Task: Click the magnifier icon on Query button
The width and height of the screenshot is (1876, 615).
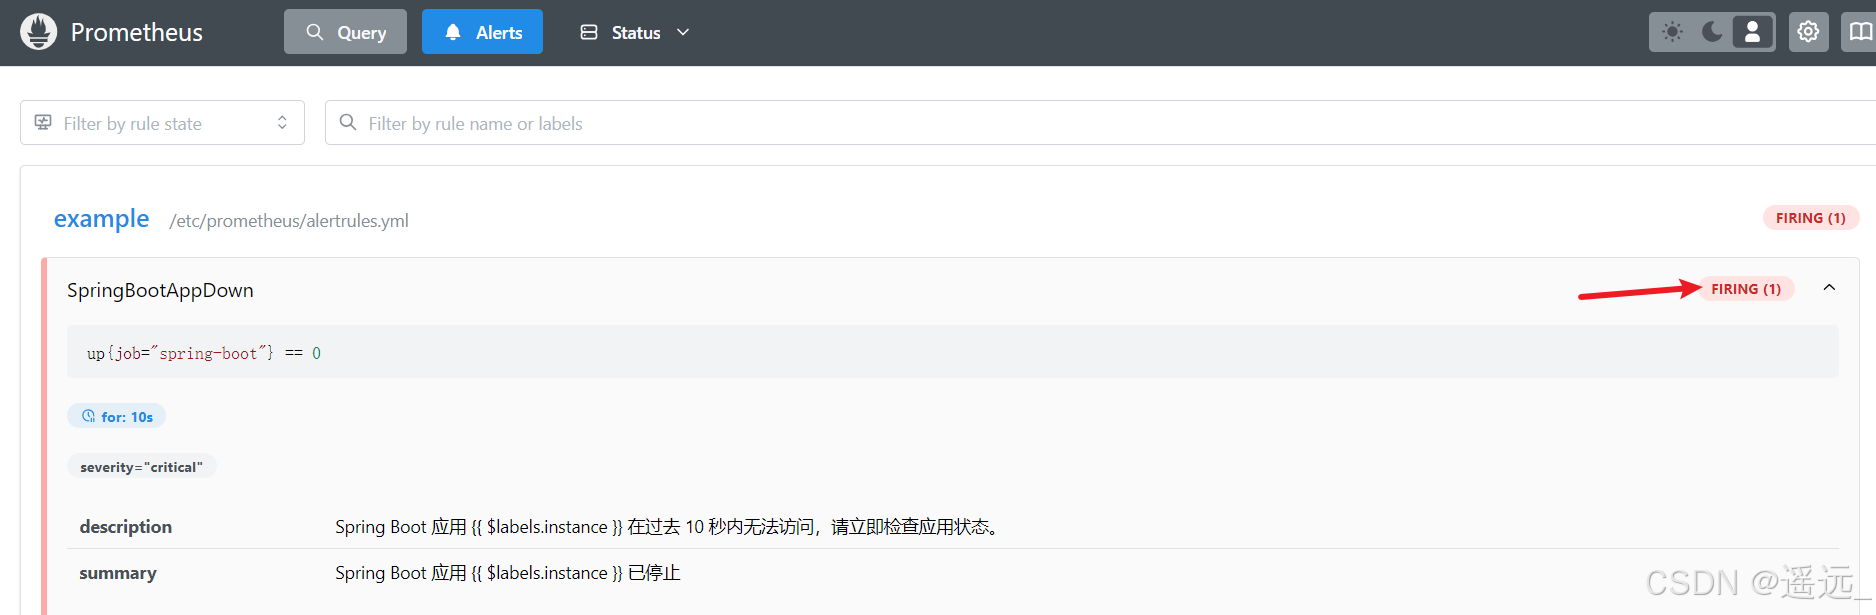Action: click(314, 32)
